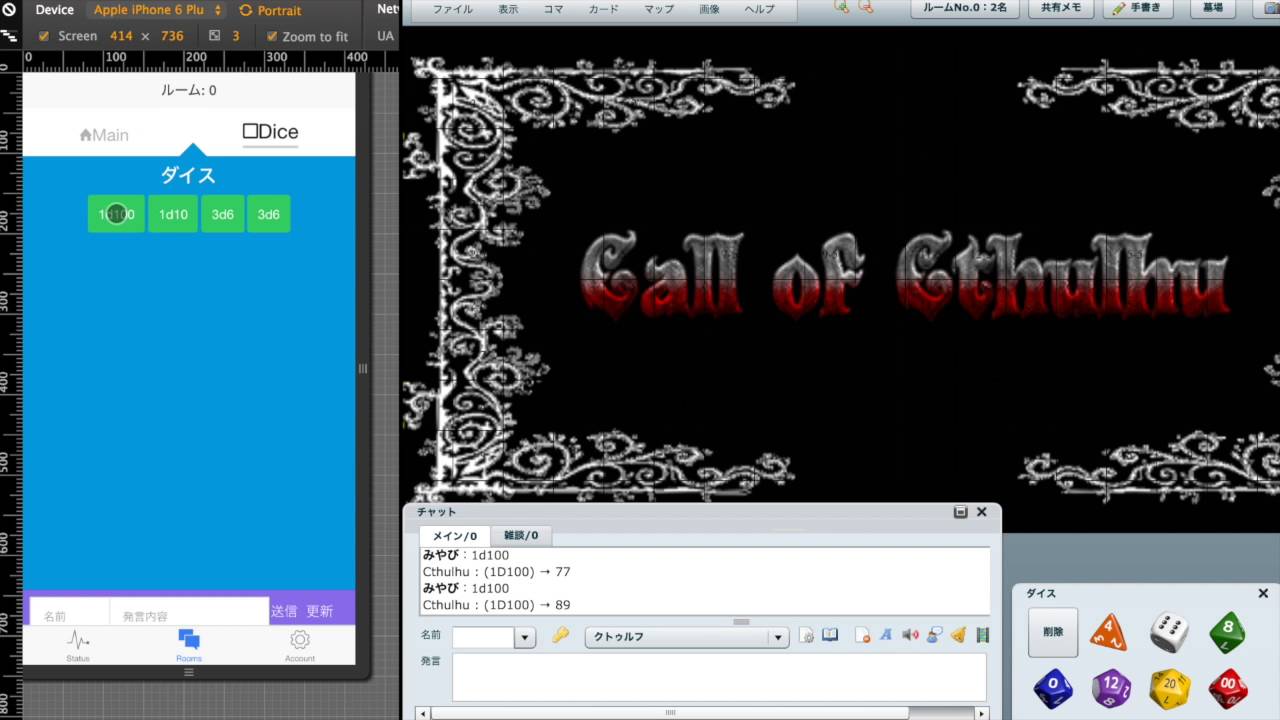
Task: Click the orange d4 die
Action: click(1108, 631)
